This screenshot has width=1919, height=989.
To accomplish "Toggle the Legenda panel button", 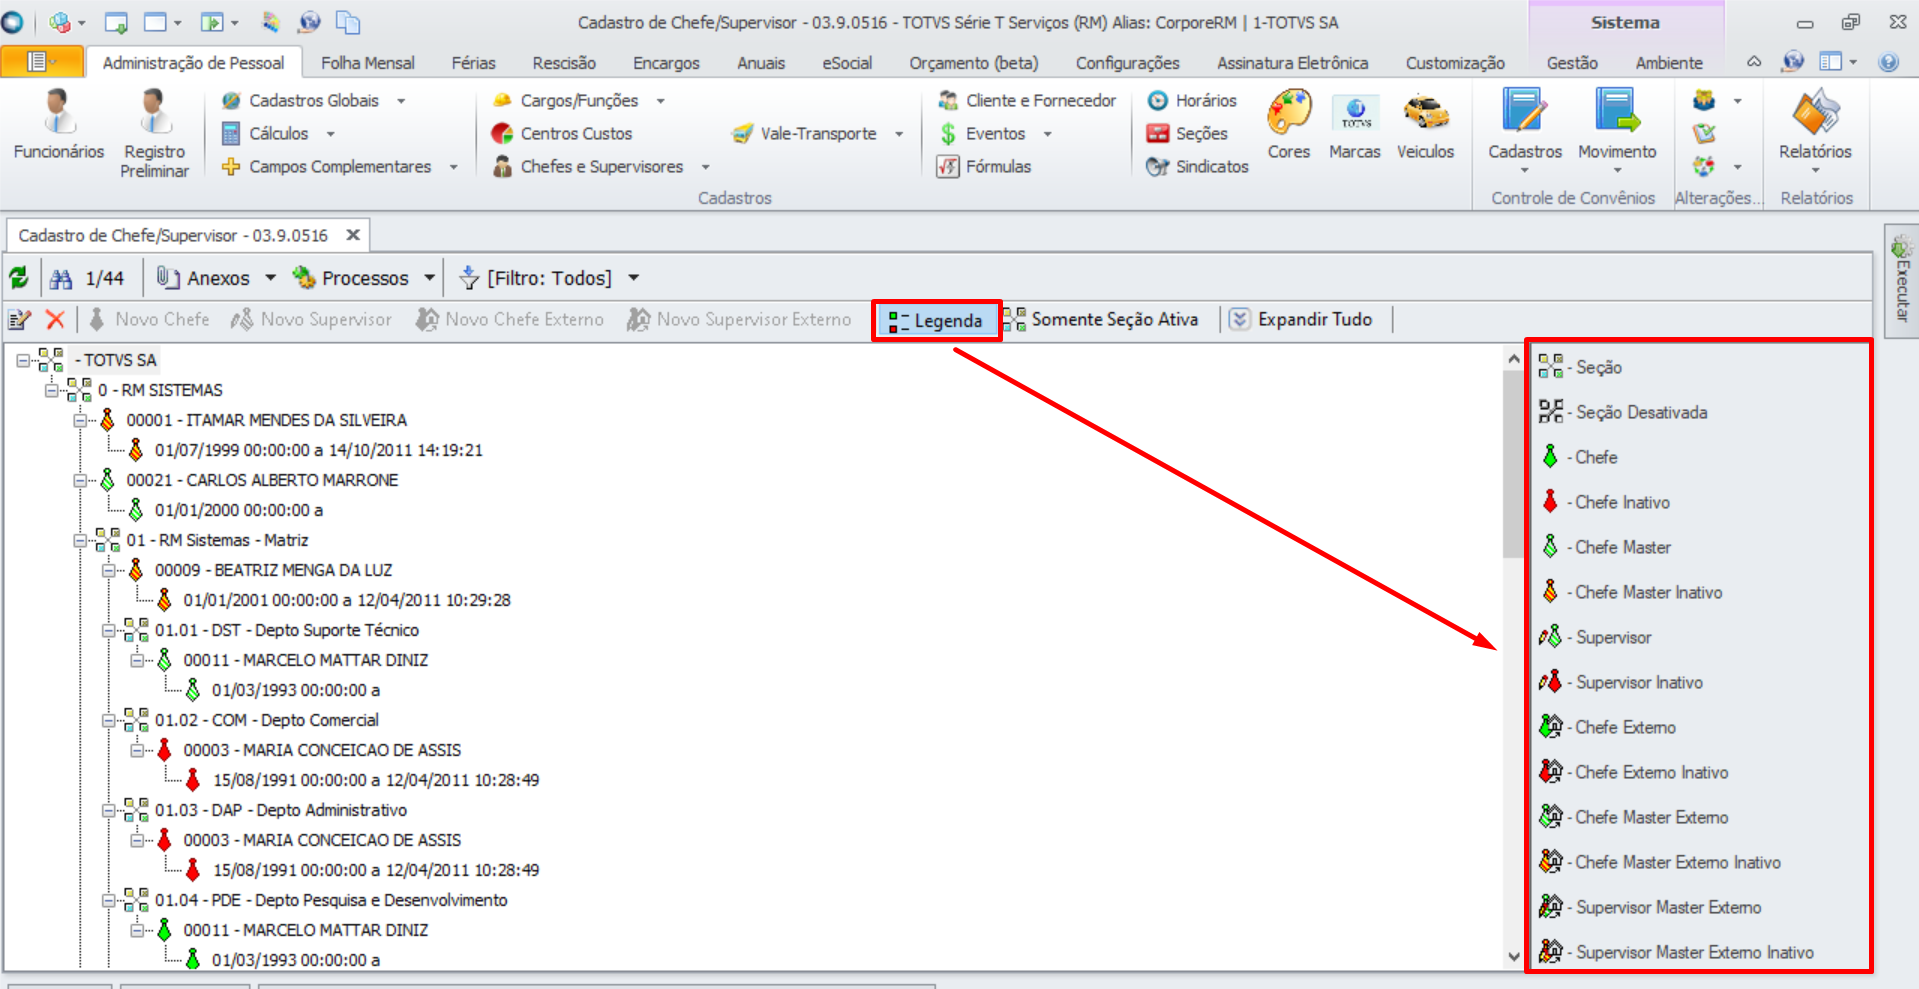I will pyautogui.click(x=936, y=321).
